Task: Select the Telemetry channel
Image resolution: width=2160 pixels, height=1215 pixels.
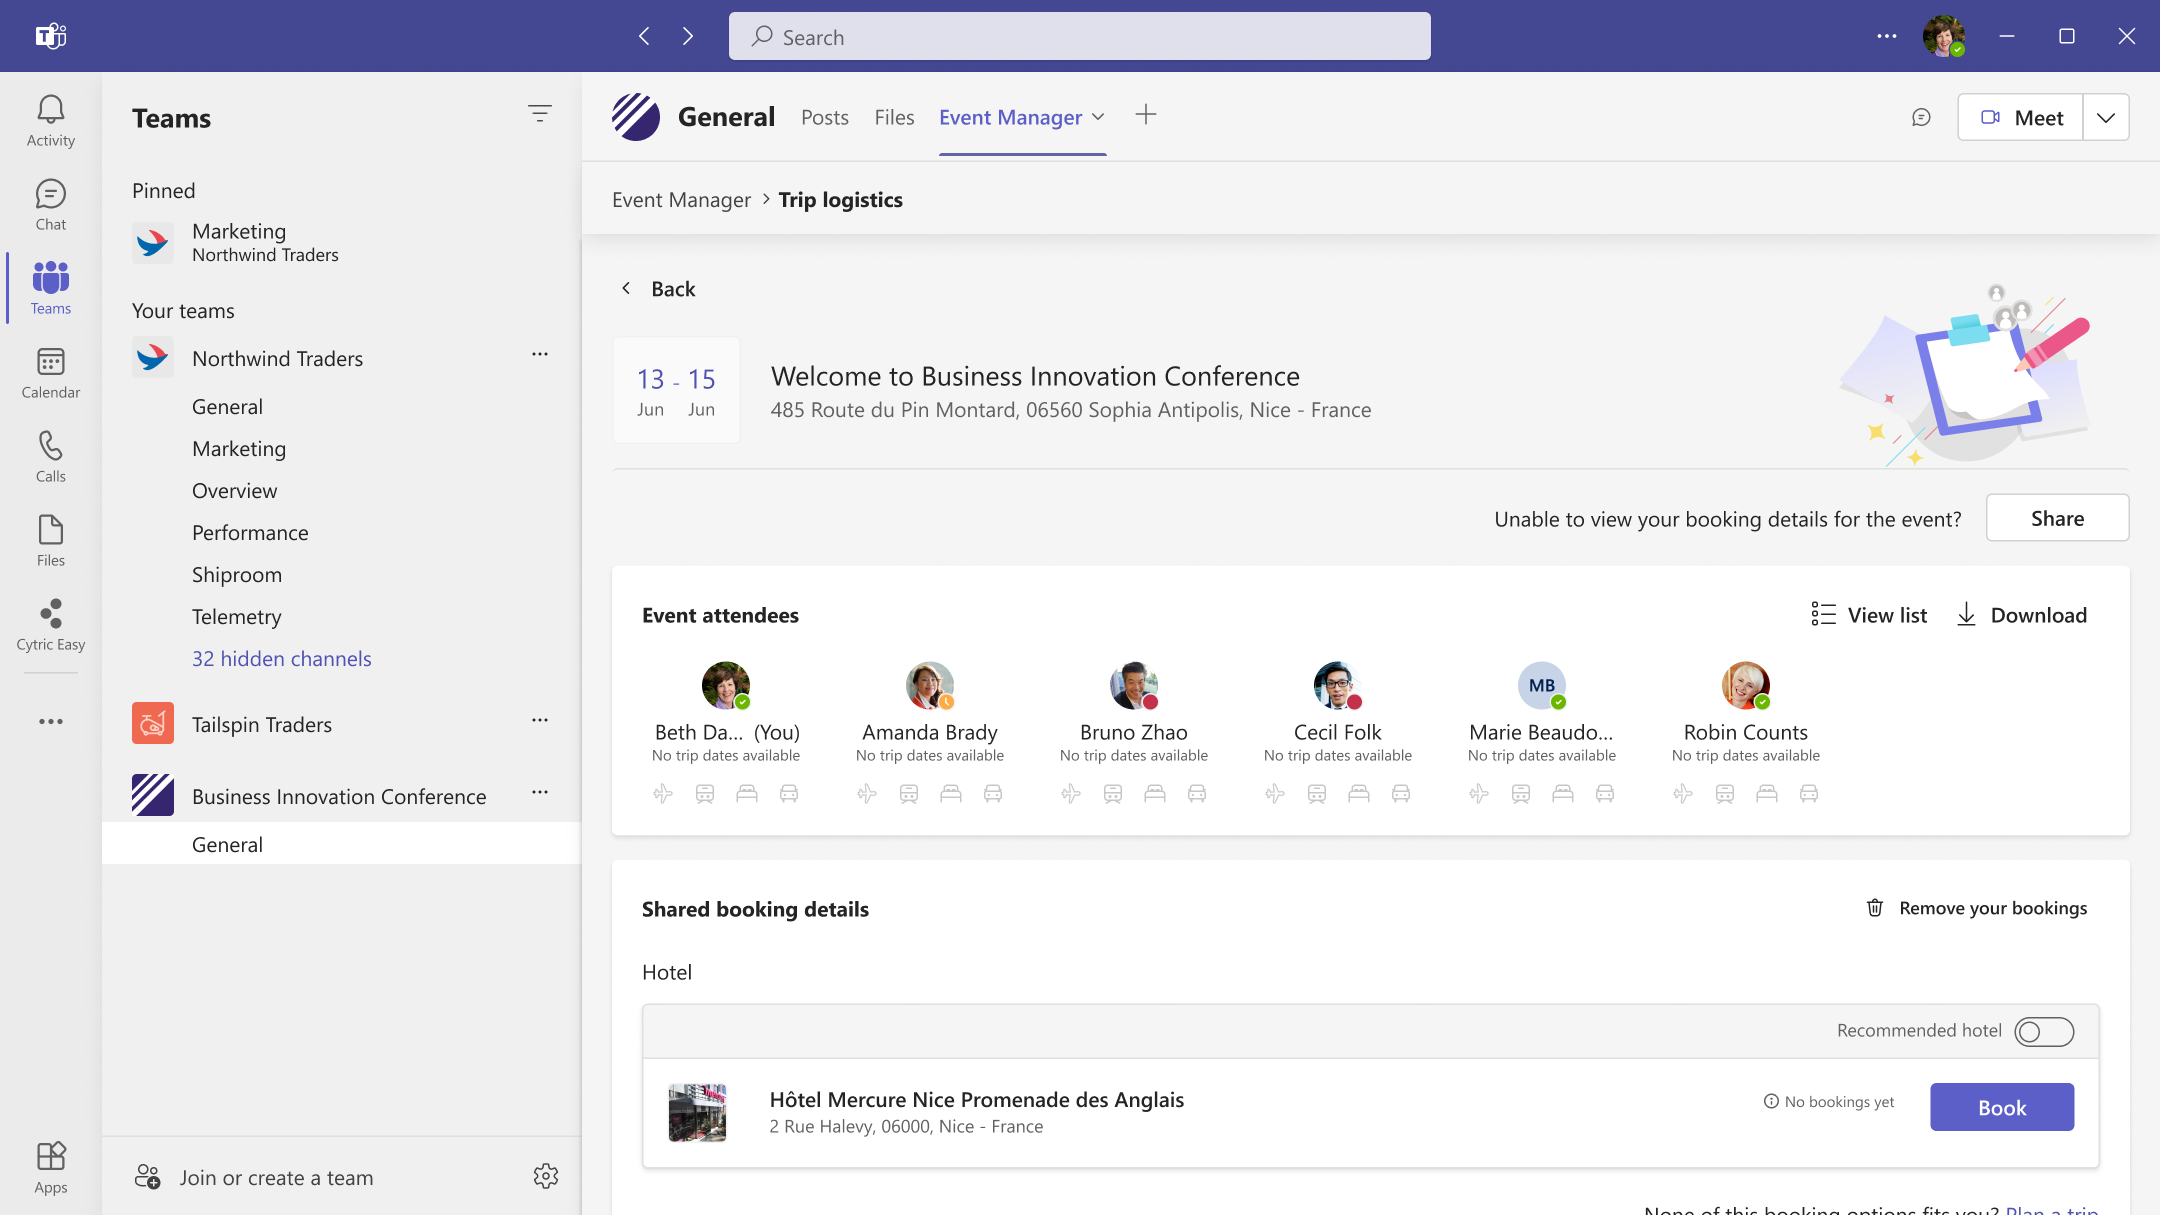Action: 237,617
